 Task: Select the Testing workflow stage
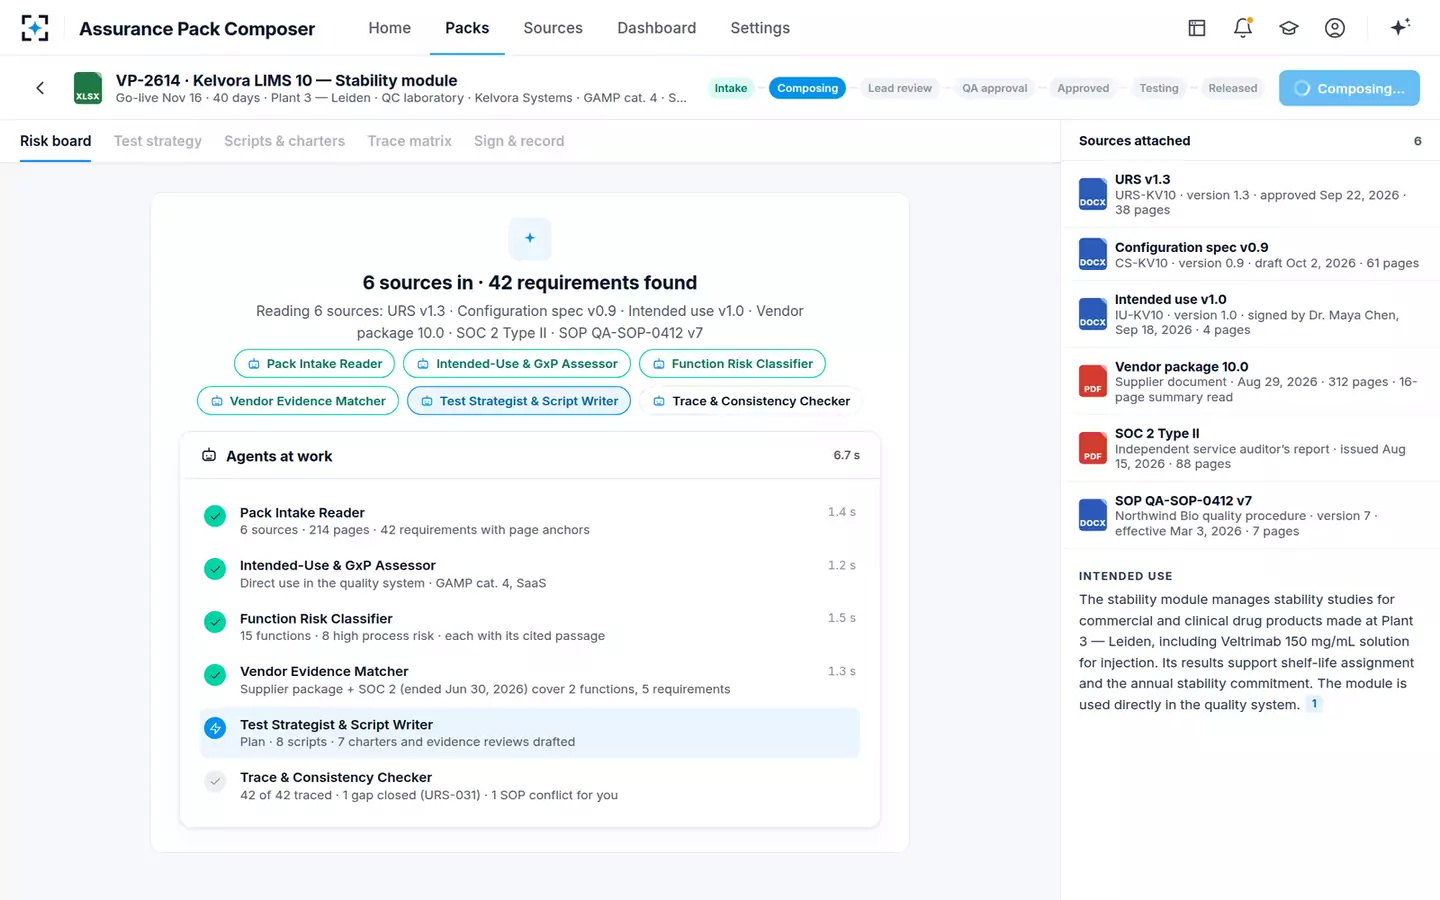(x=1159, y=88)
